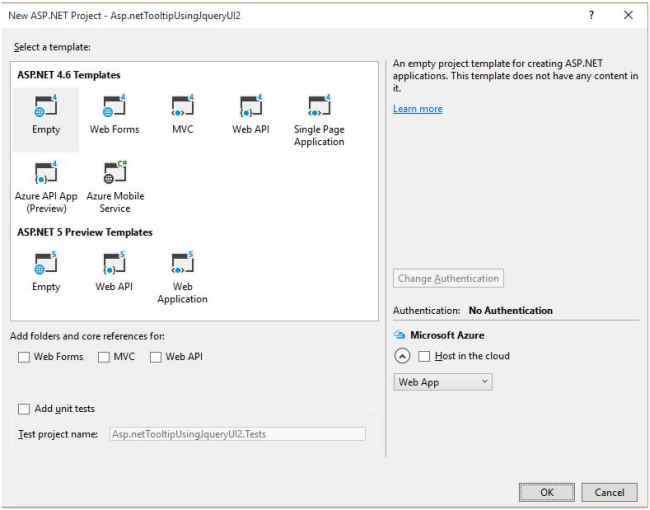
Task: Click the Test project name field
Action: pyautogui.click(x=238, y=434)
